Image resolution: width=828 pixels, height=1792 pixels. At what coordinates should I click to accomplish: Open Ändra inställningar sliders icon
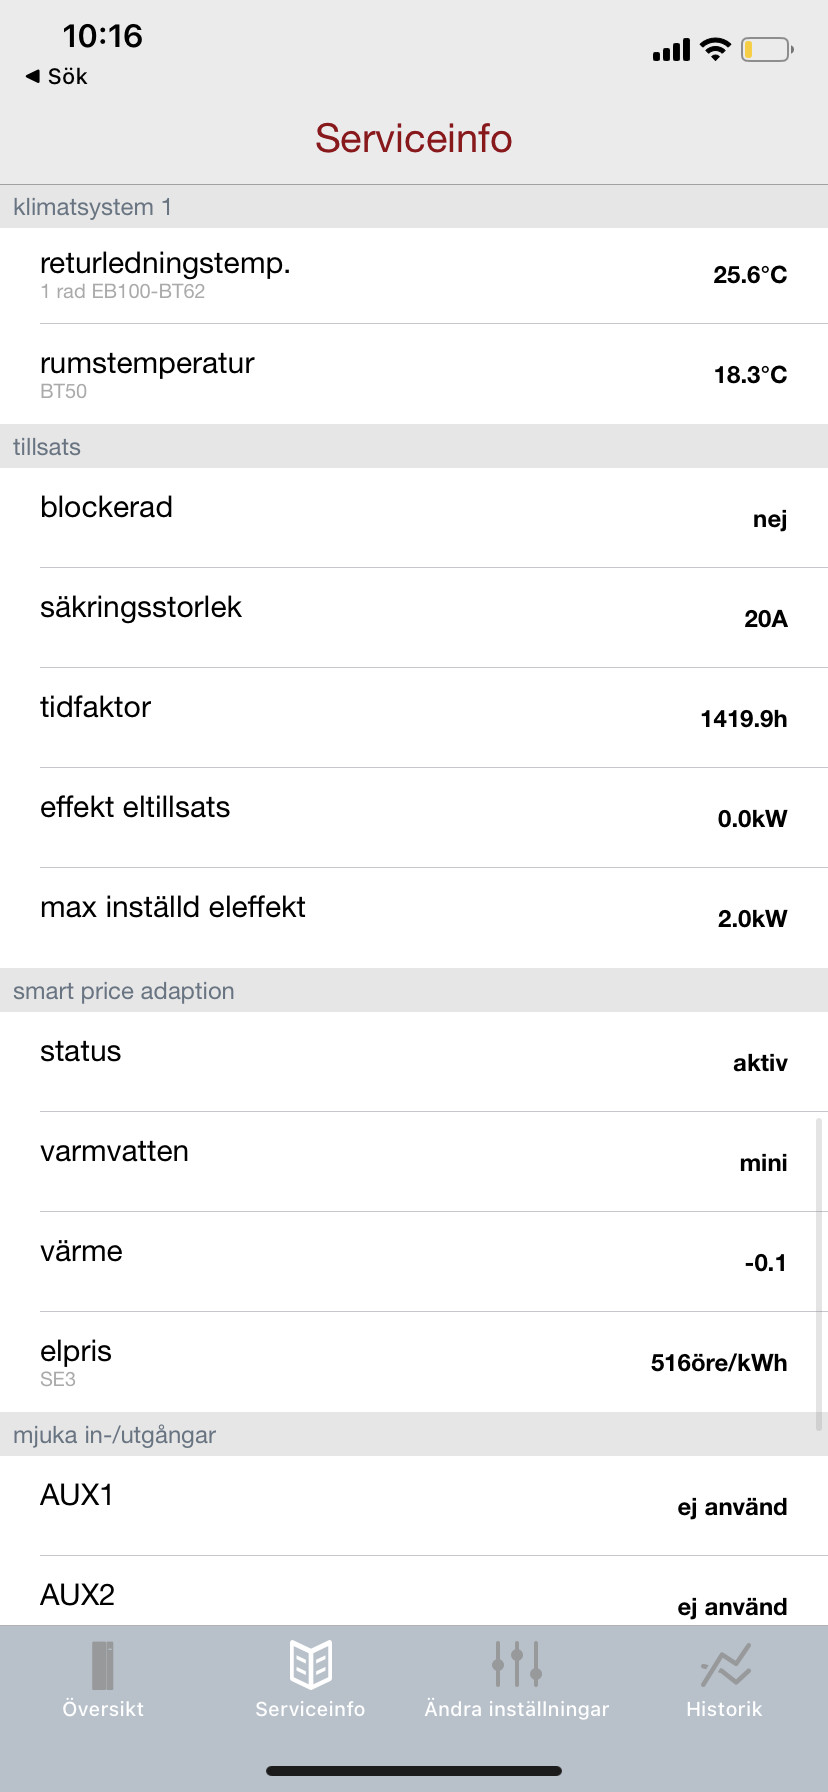(x=517, y=1665)
